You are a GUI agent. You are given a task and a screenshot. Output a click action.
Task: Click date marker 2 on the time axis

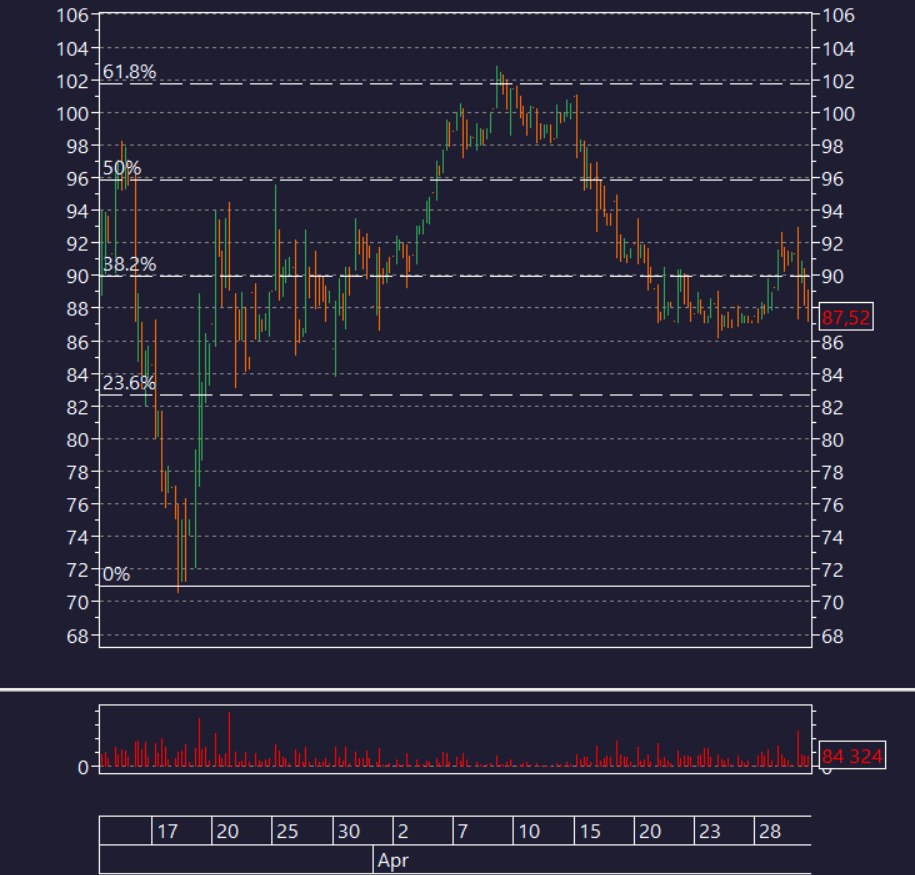click(403, 831)
